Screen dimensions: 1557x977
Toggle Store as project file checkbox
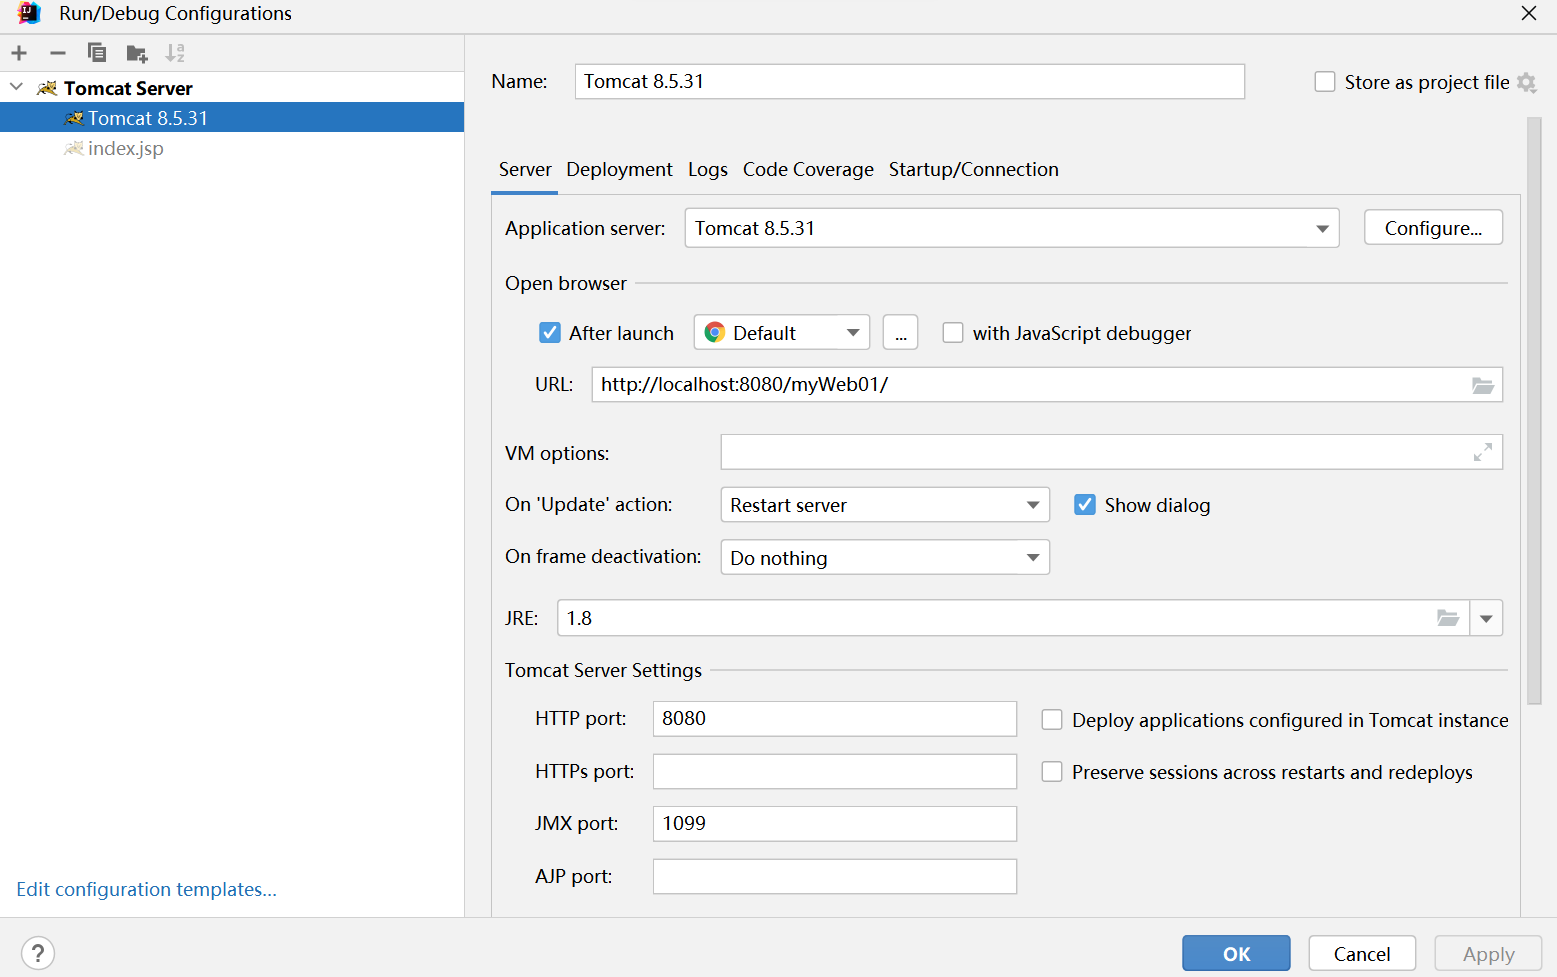tap(1325, 82)
